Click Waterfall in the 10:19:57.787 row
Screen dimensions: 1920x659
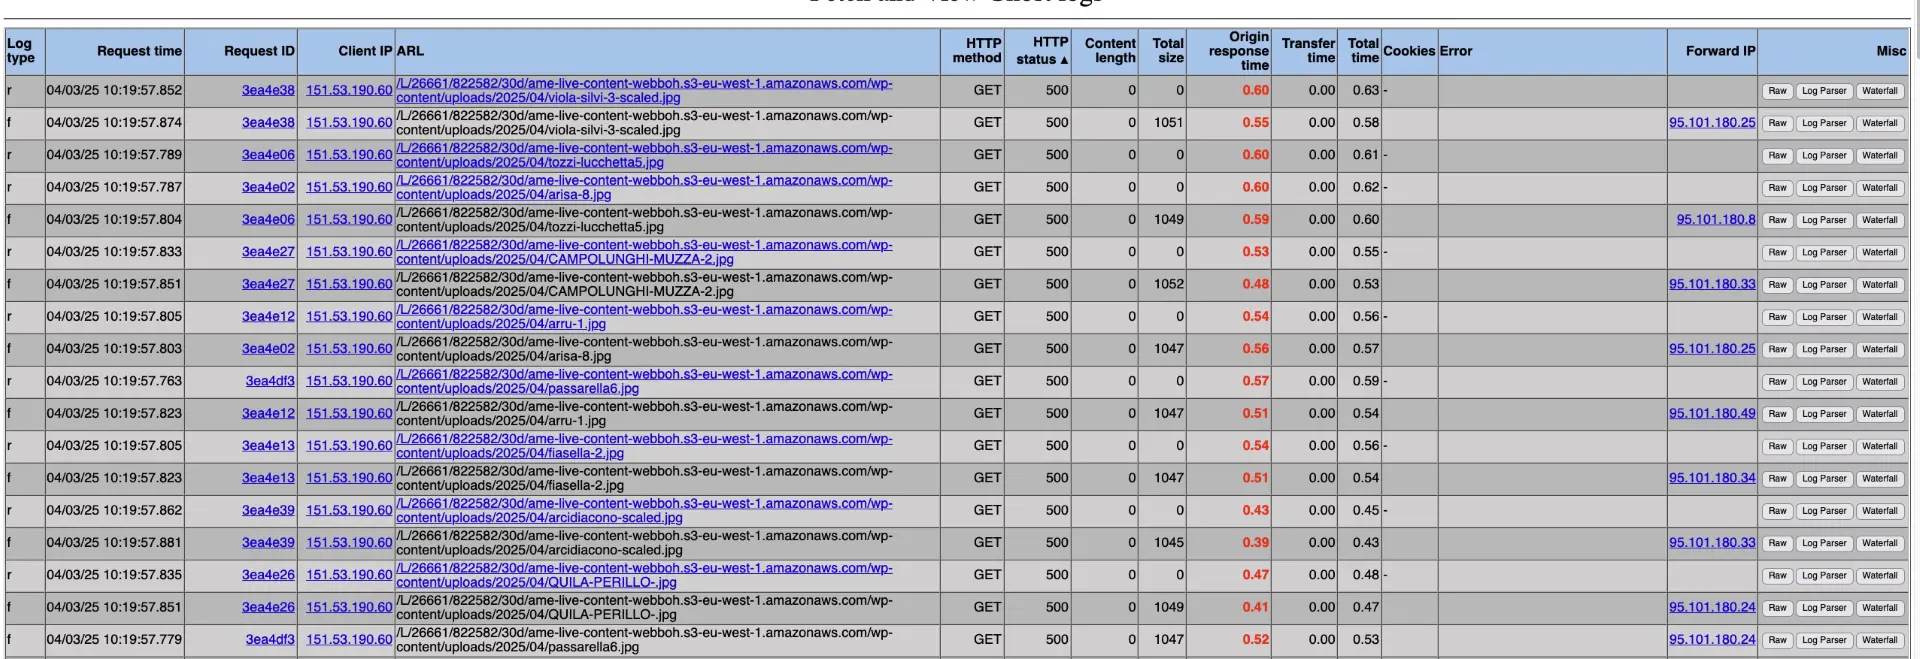[1879, 188]
